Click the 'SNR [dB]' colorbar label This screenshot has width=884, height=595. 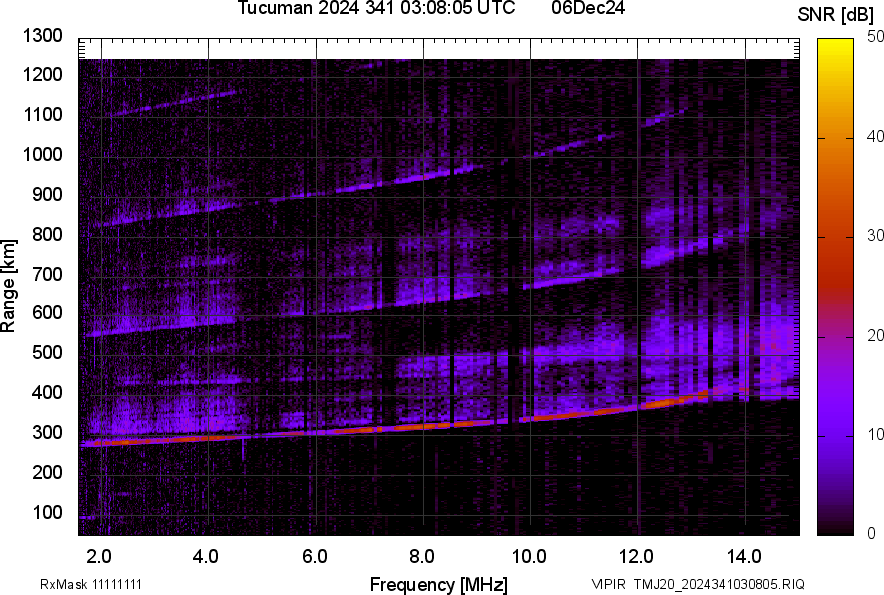[x=835, y=15]
